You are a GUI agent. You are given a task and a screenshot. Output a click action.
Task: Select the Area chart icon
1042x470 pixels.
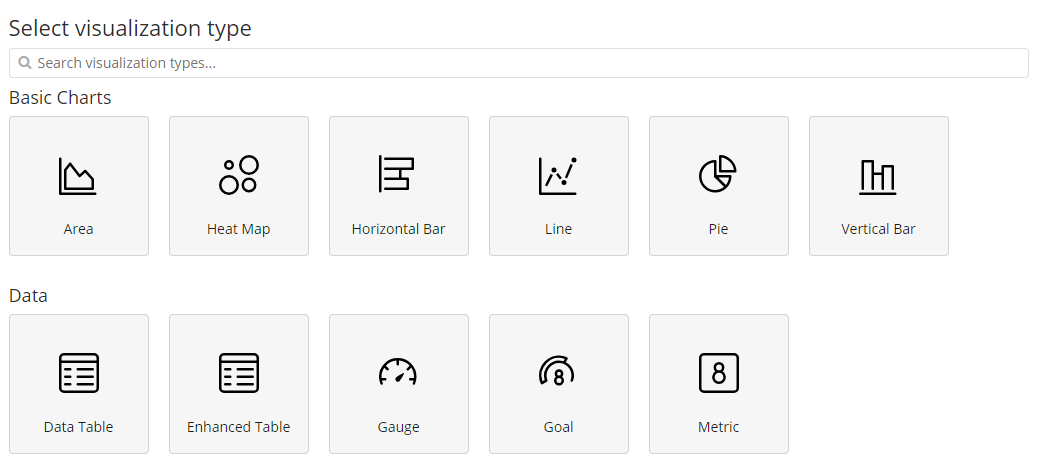pos(78,176)
